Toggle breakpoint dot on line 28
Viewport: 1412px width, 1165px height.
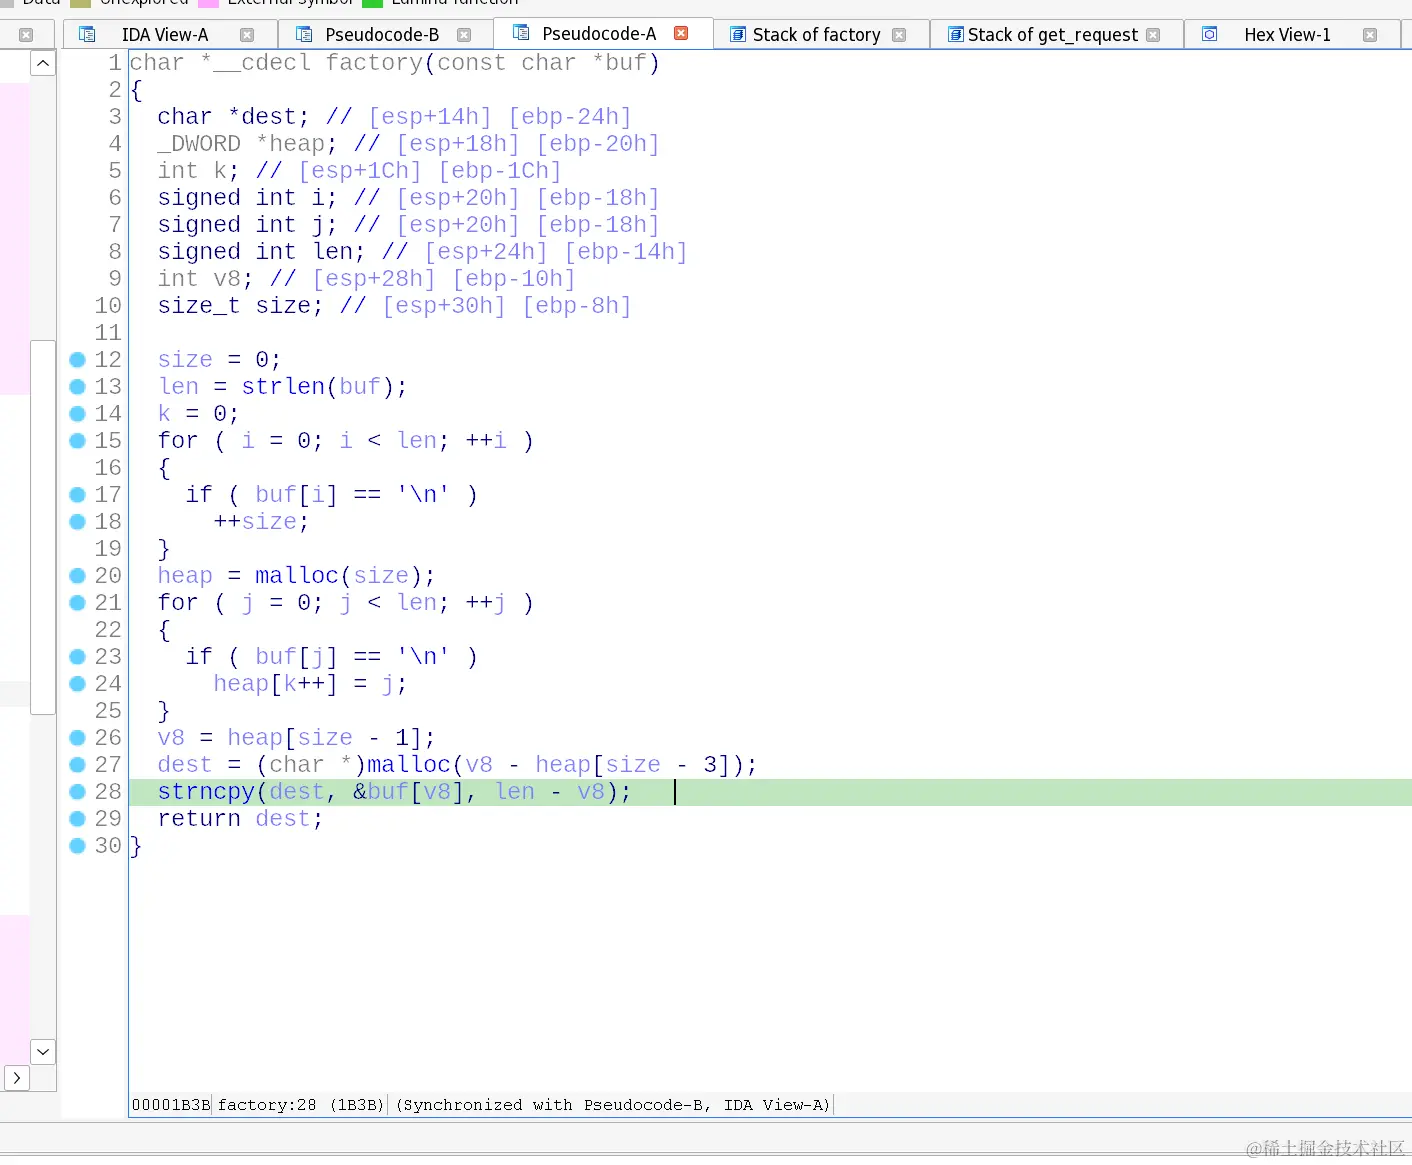click(77, 792)
